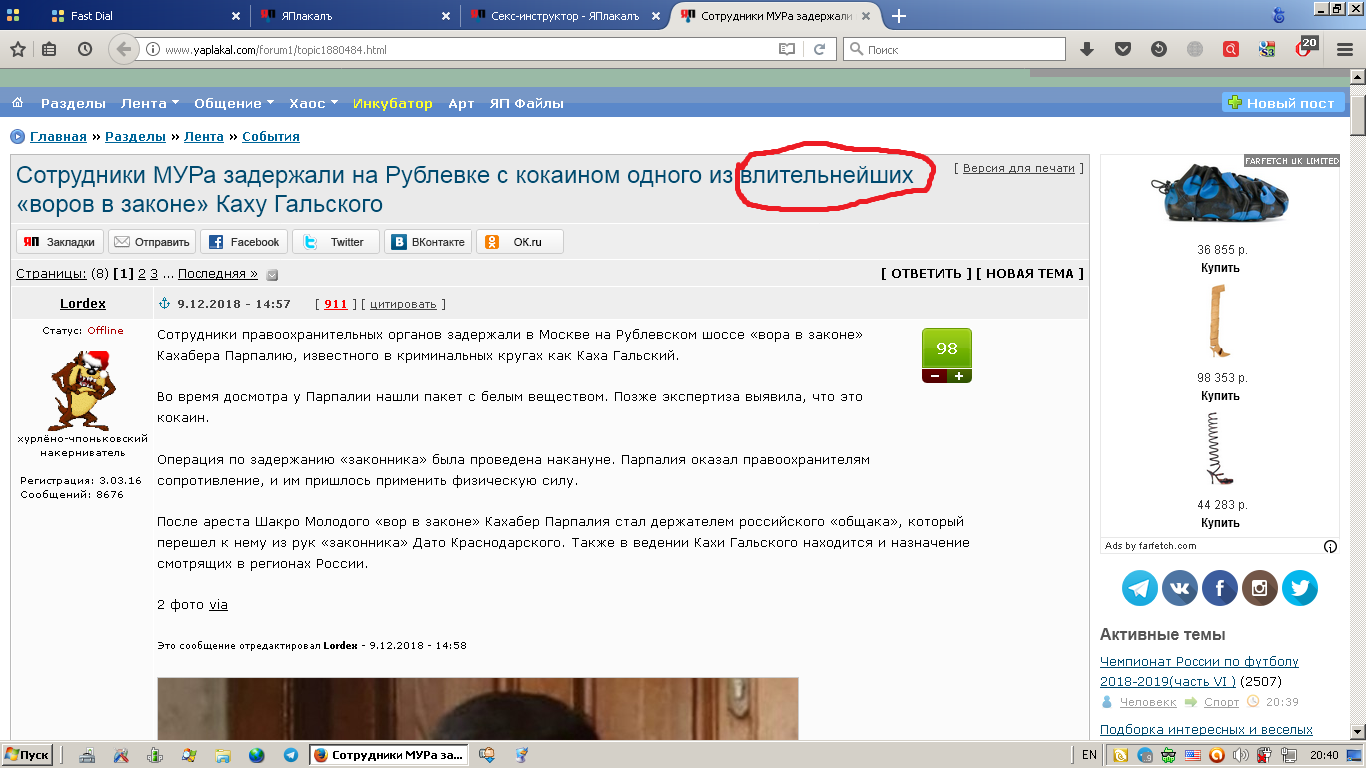Open the via source link

218,605
